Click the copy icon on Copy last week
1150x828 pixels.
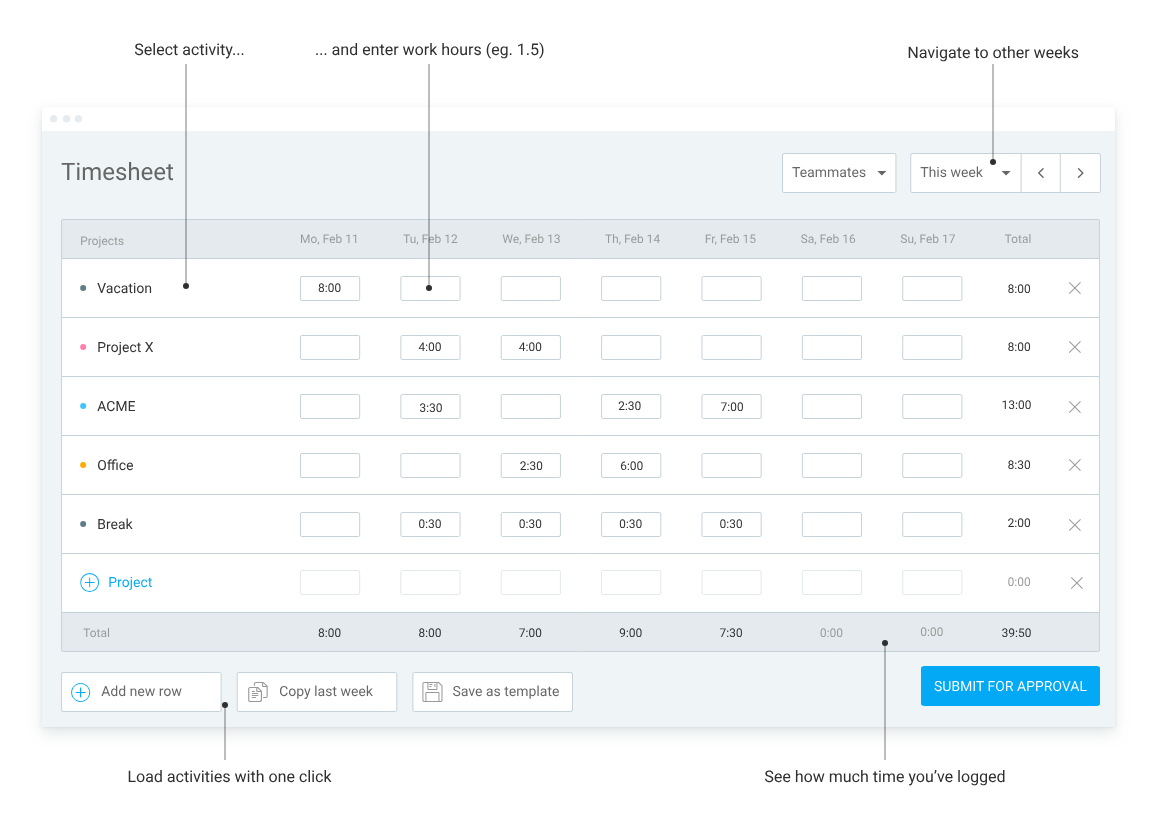point(259,691)
